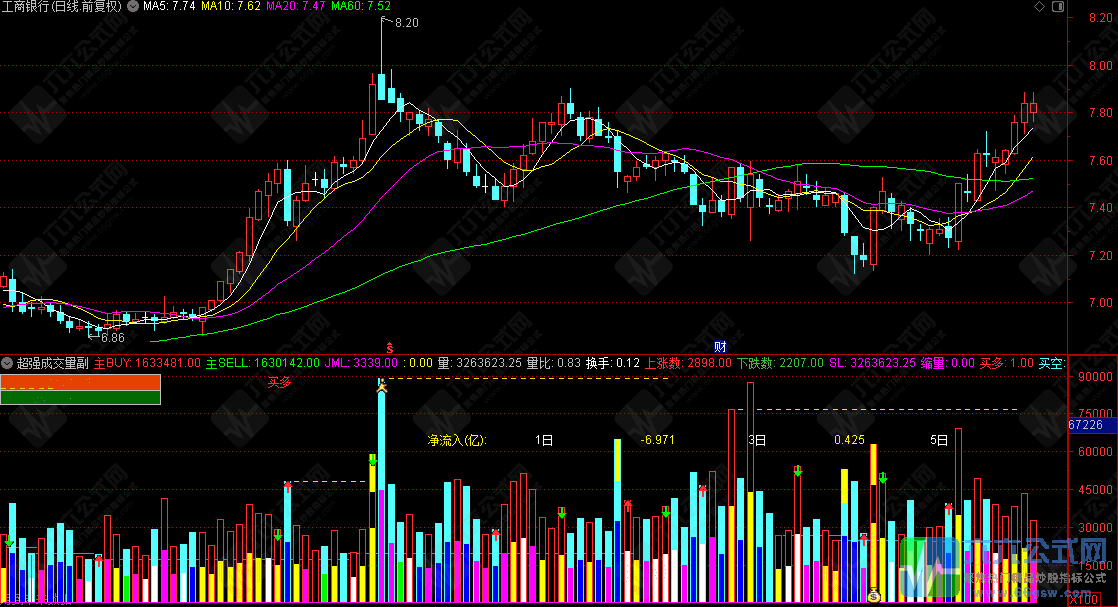
Task: Click the 5日 net inflow label
Action: 939,440
